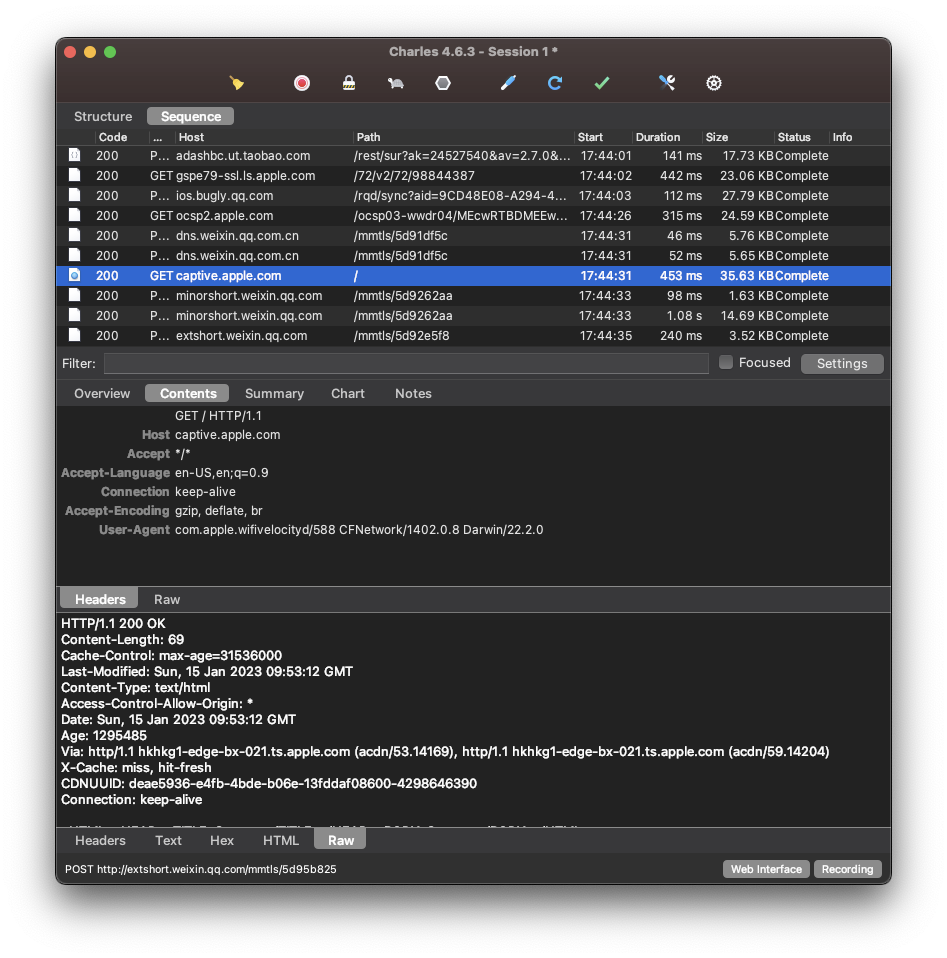947x958 pixels.
Task: Open the Chart tab
Action: coord(348,394)
